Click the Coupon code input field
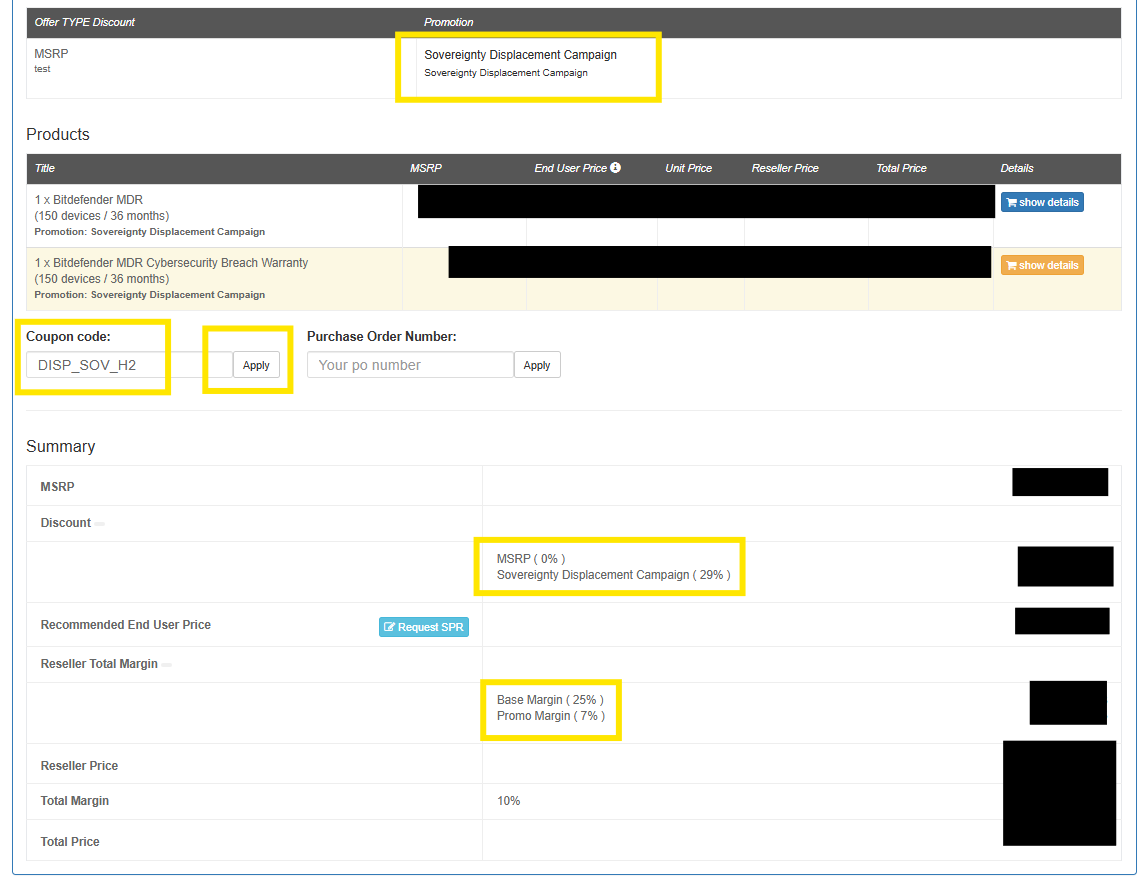Viewport: 1143px width, 883px height. pos(129,365)
